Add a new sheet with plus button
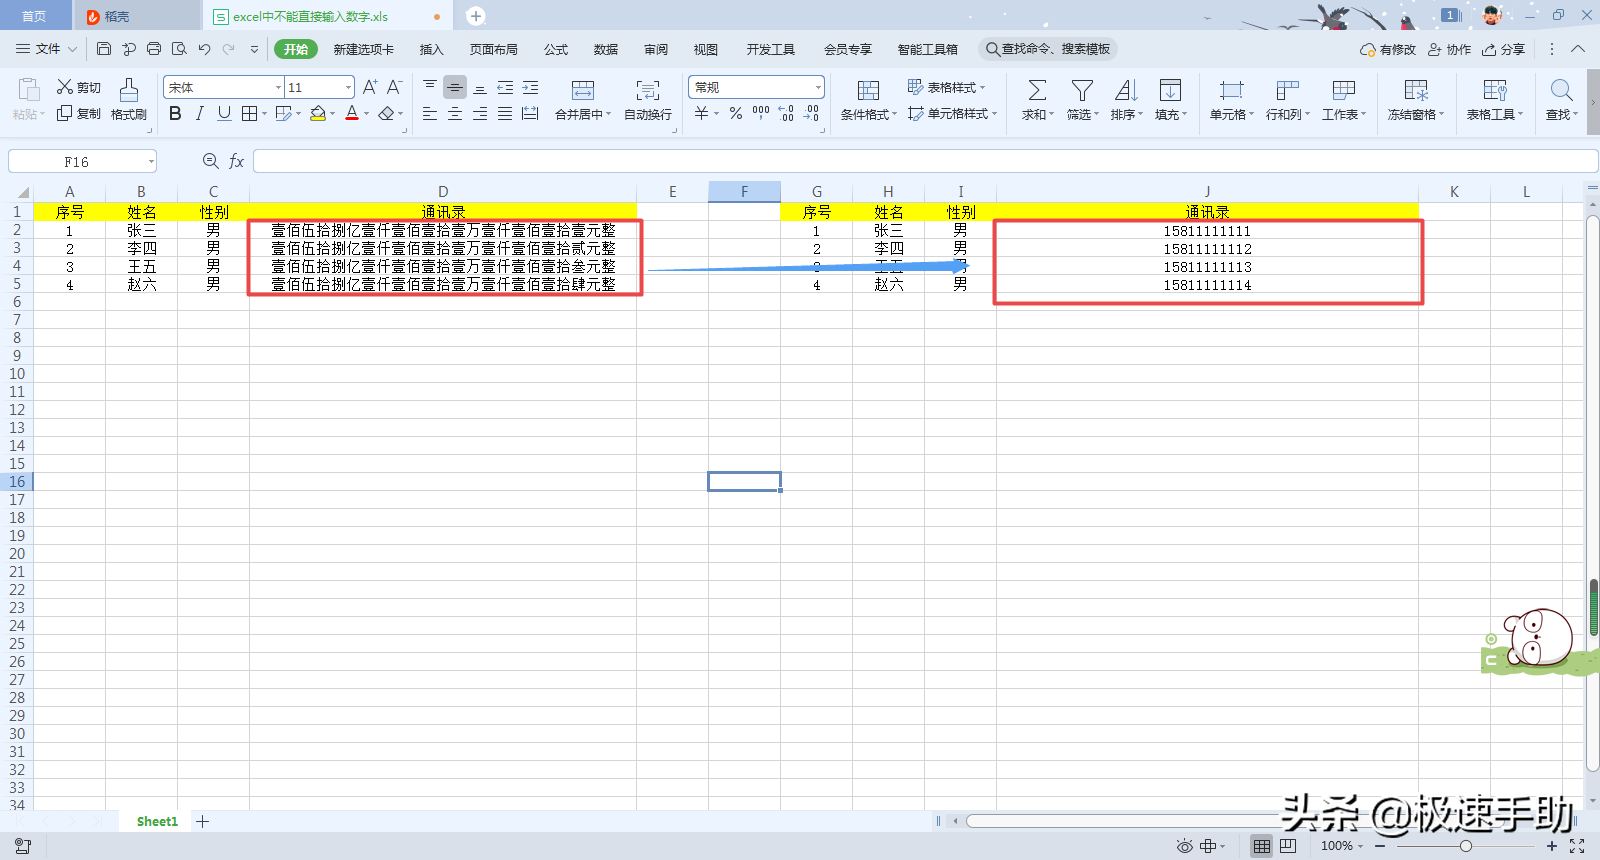The image size is (1600, 860). click(203, 821)
